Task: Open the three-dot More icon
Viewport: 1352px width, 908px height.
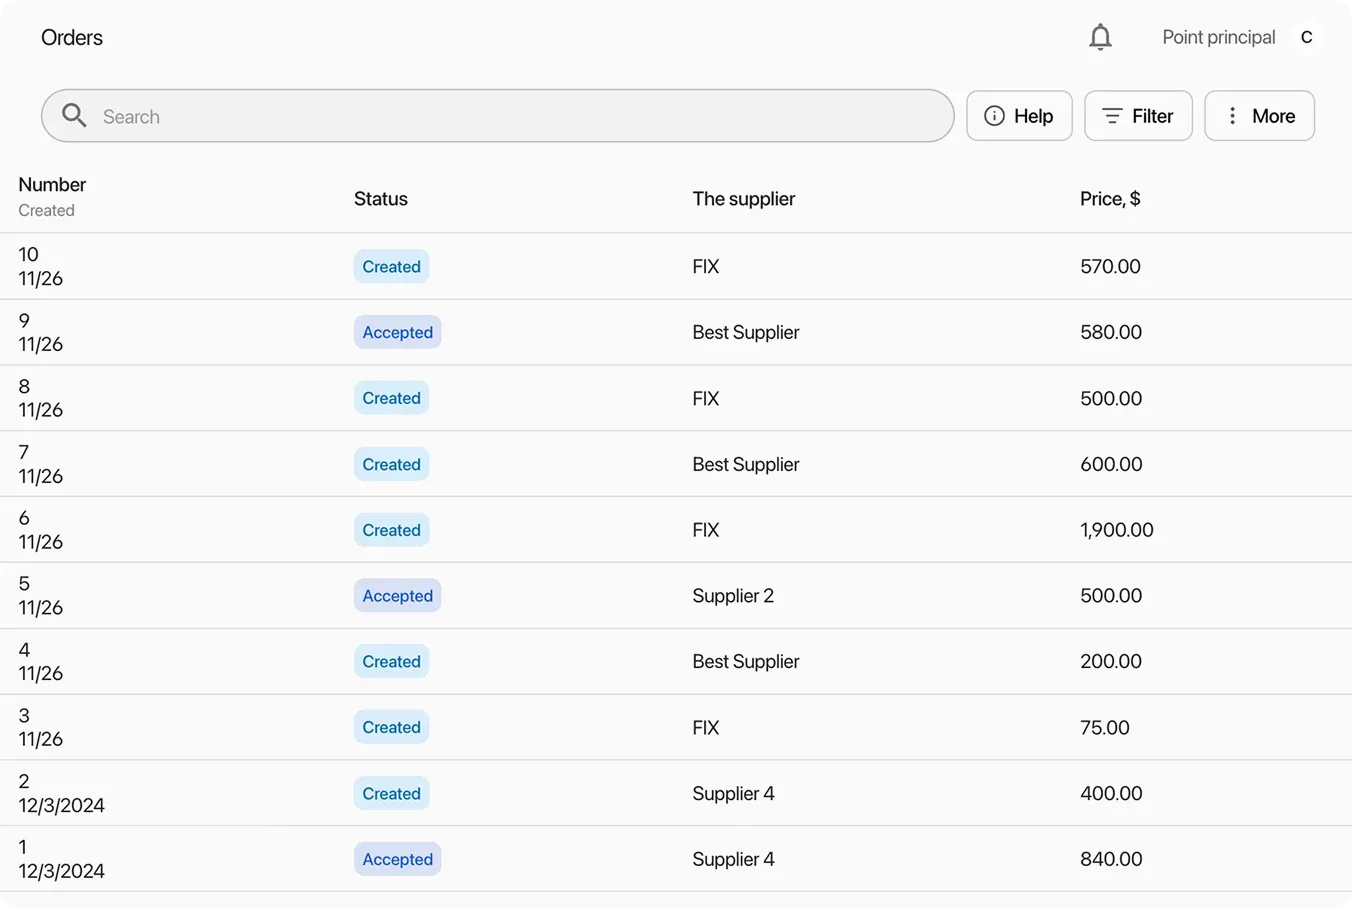Action: point(1233,115)
